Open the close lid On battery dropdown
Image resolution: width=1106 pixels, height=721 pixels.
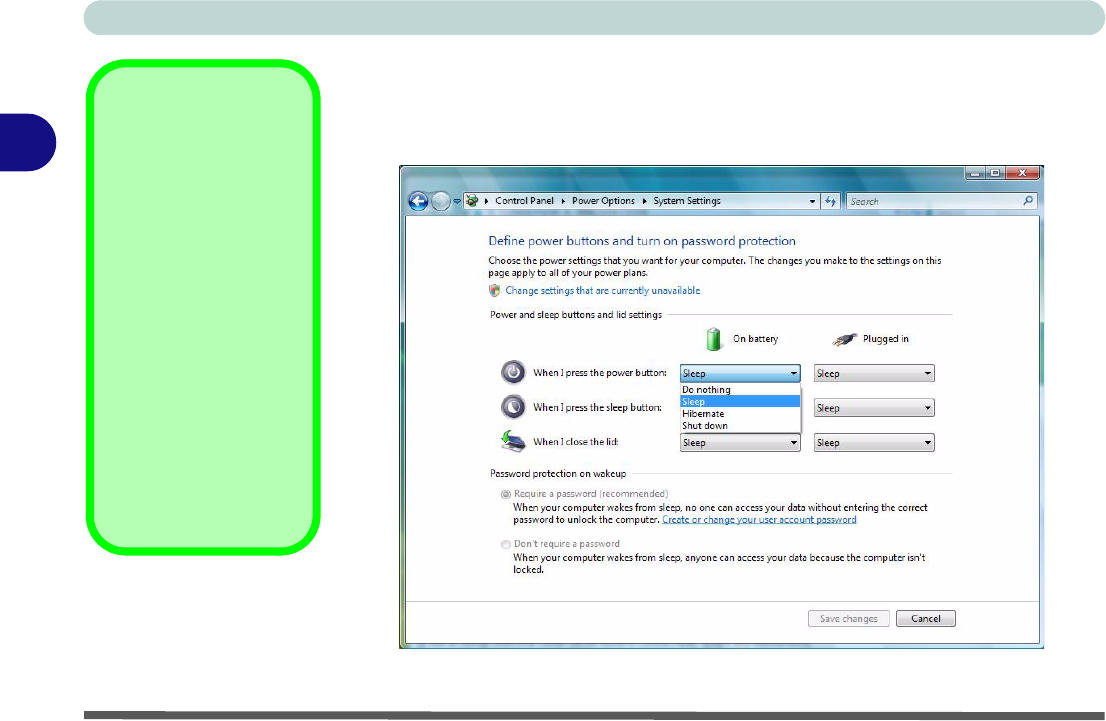[x=740, y=442]
